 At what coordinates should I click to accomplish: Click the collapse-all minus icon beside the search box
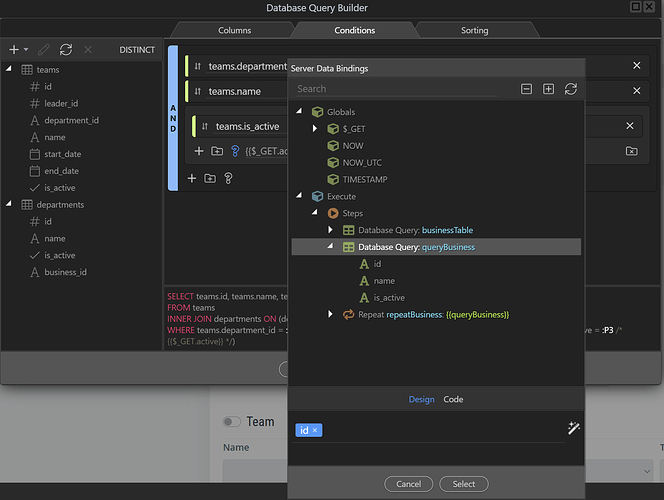[x=526, y=89]
